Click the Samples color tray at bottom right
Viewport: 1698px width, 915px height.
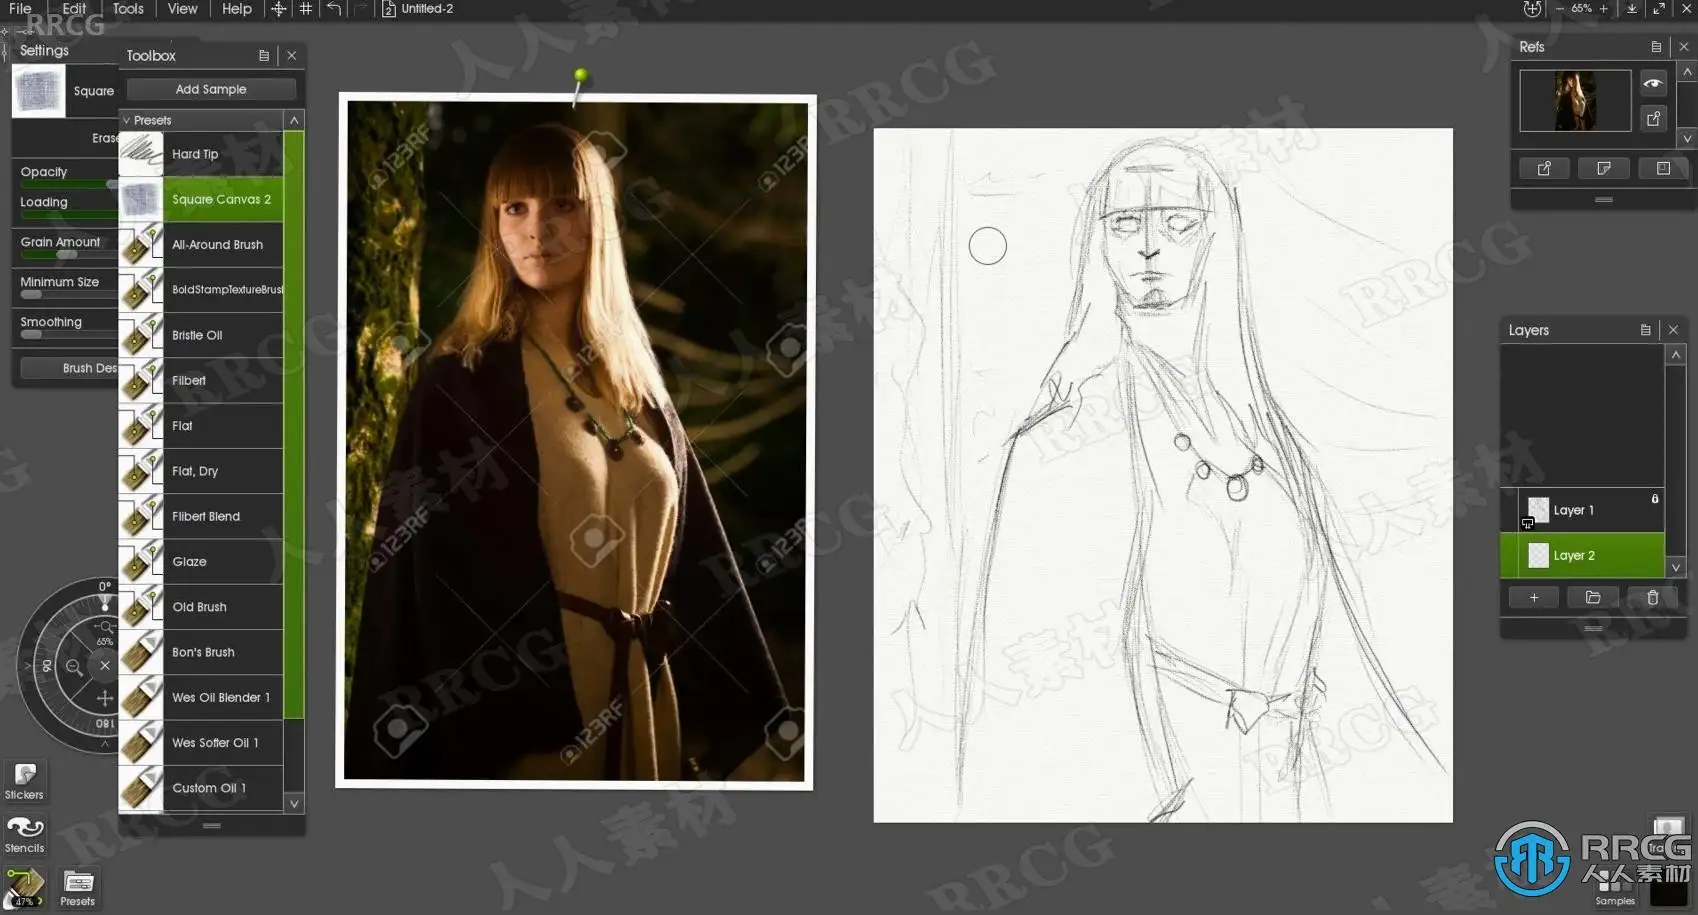pyautogui.click(x=1616, y=887)
